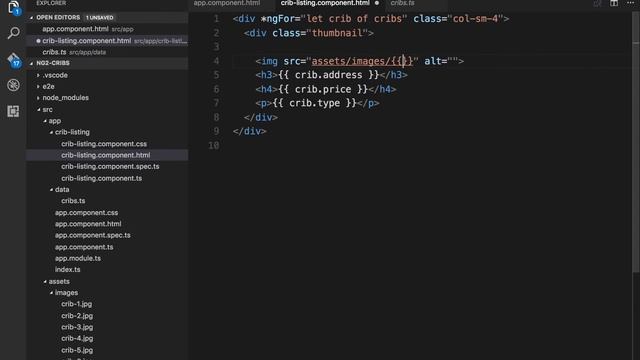Switch to crib-listing.component.html tab
This screenshot has height=360, width=640.
click(325, 3)
